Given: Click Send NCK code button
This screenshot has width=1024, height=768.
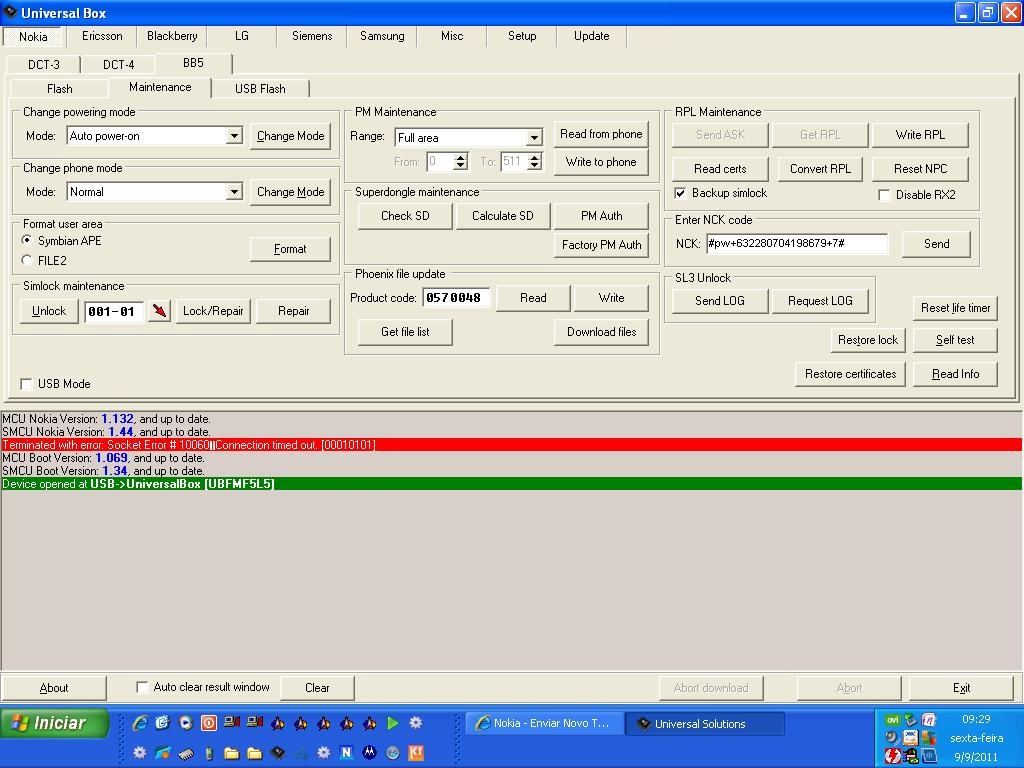Looking at the screenshot, I should point(936,244).
